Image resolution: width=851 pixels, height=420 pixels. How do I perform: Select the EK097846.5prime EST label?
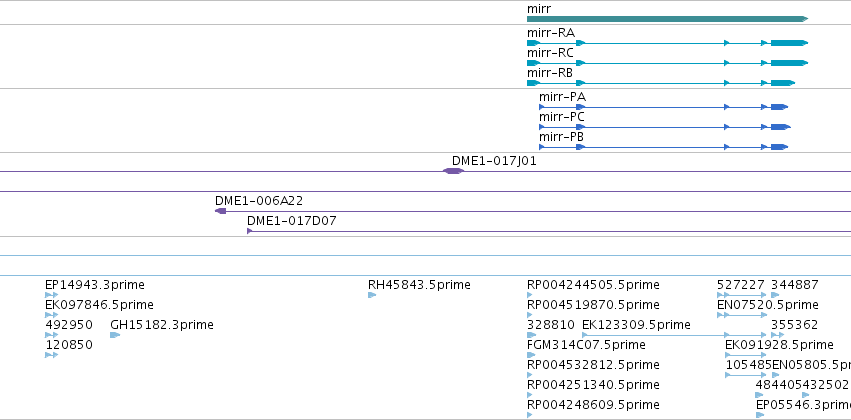coord(99,305)
